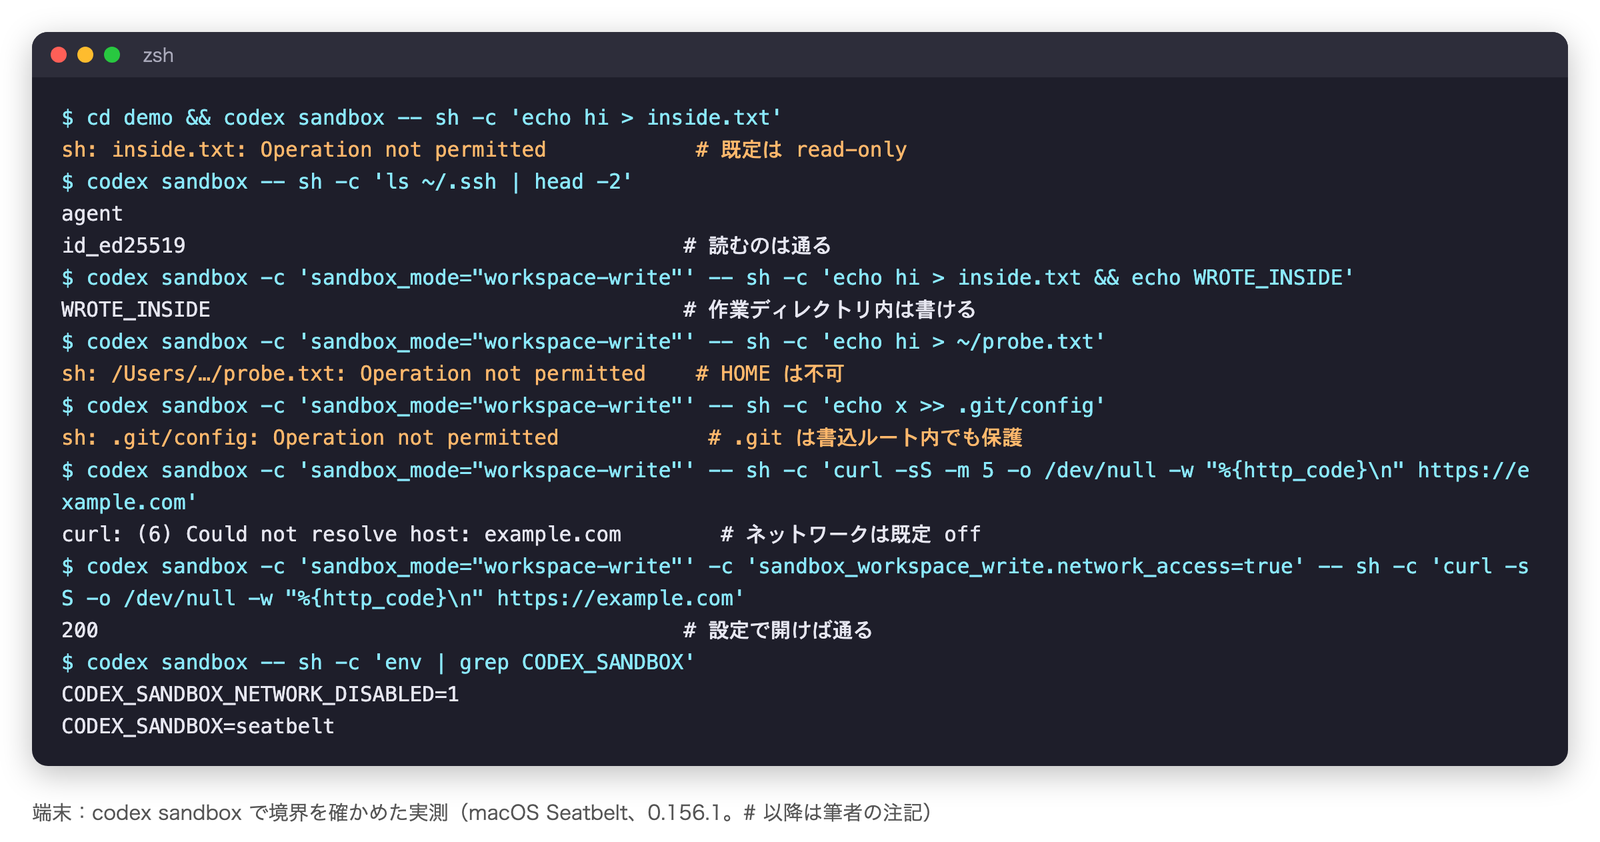The image size is (1600, 842).
Task: Click the "# 作業ディレクトリ内は書ける" comment
Action: point(830,310)
